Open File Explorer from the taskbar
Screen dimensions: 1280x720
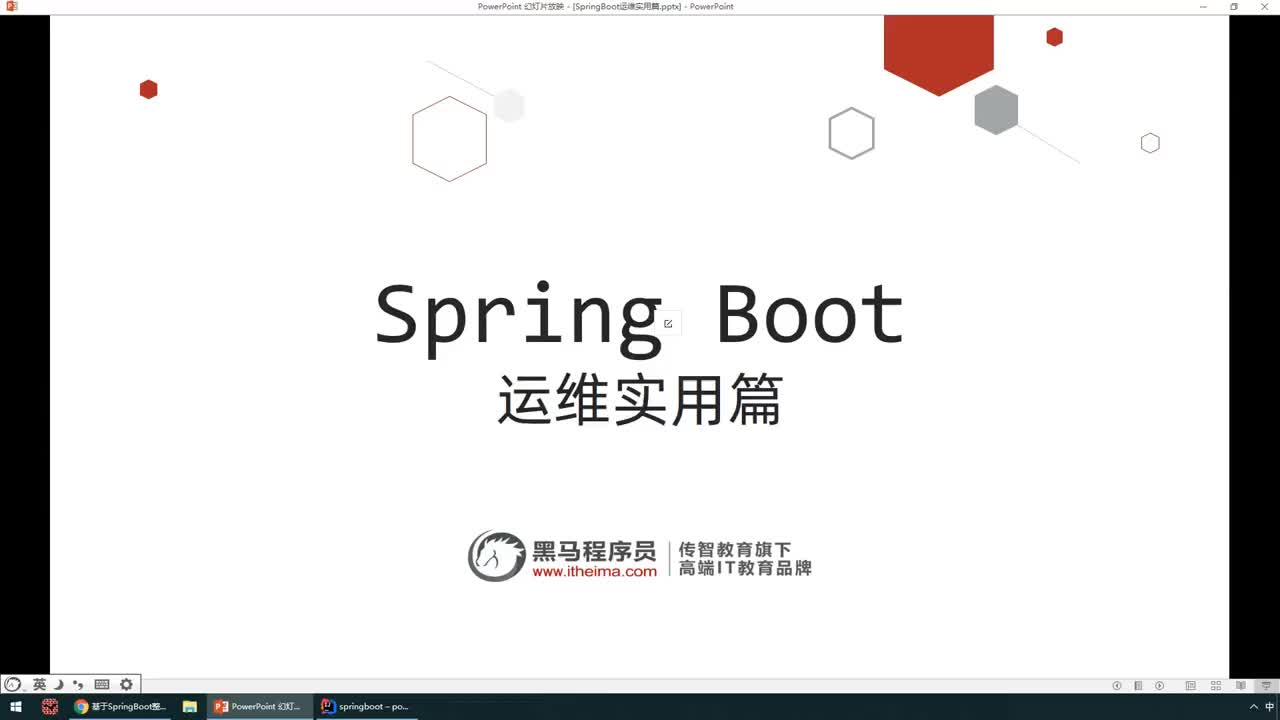[x=189, y=706]
